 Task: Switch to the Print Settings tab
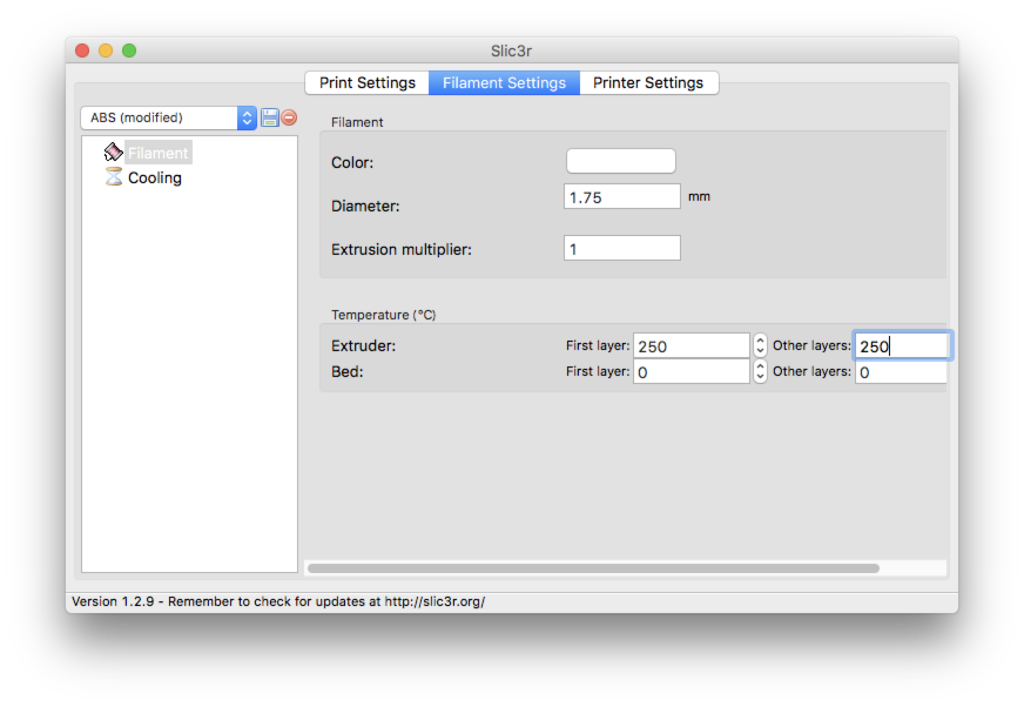click(x=367, y=83)
